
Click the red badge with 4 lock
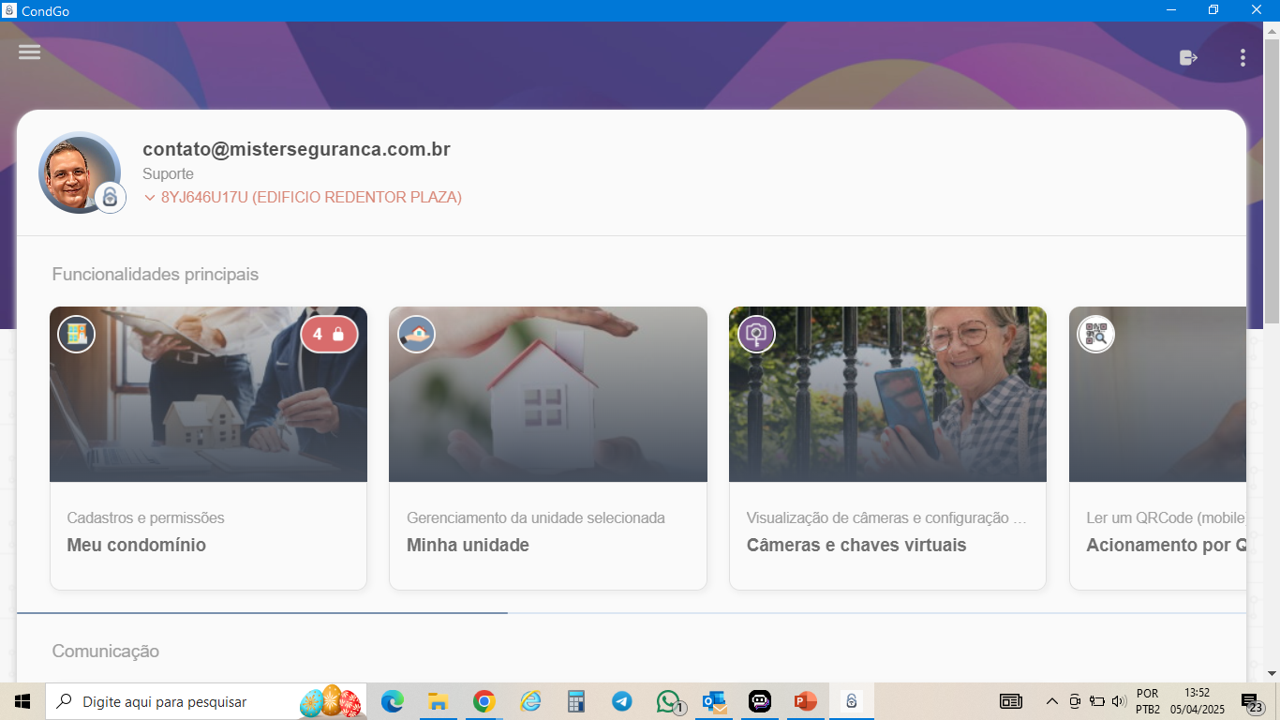(x=329, y=334)
